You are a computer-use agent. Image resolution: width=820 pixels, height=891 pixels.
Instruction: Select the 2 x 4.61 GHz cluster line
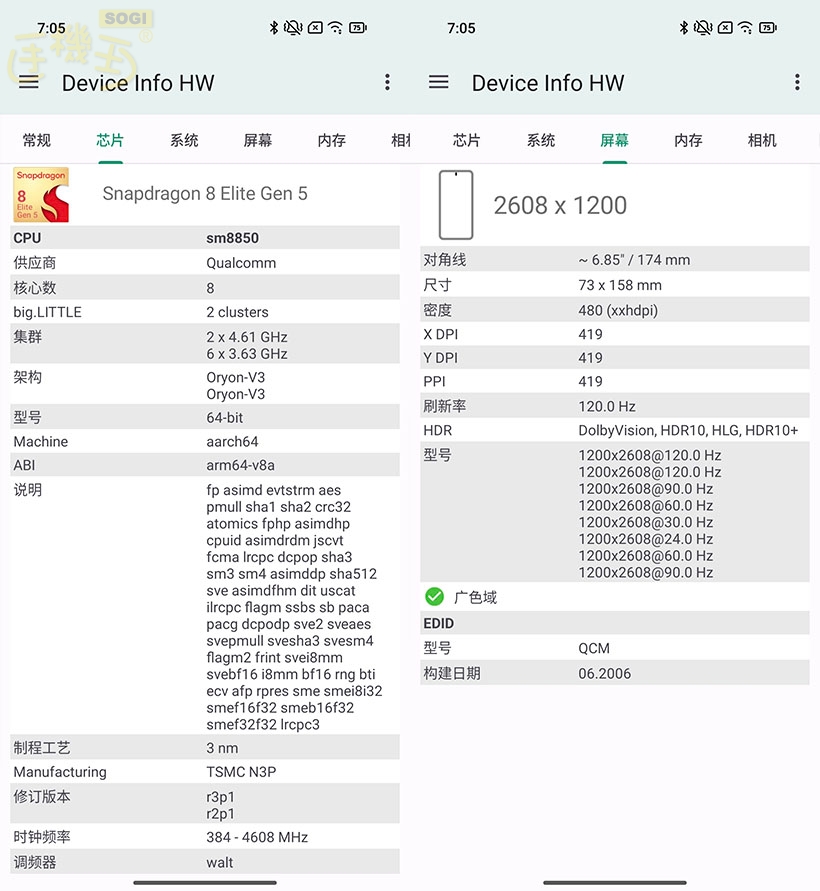pyautogui.click(x=247, y=337)
